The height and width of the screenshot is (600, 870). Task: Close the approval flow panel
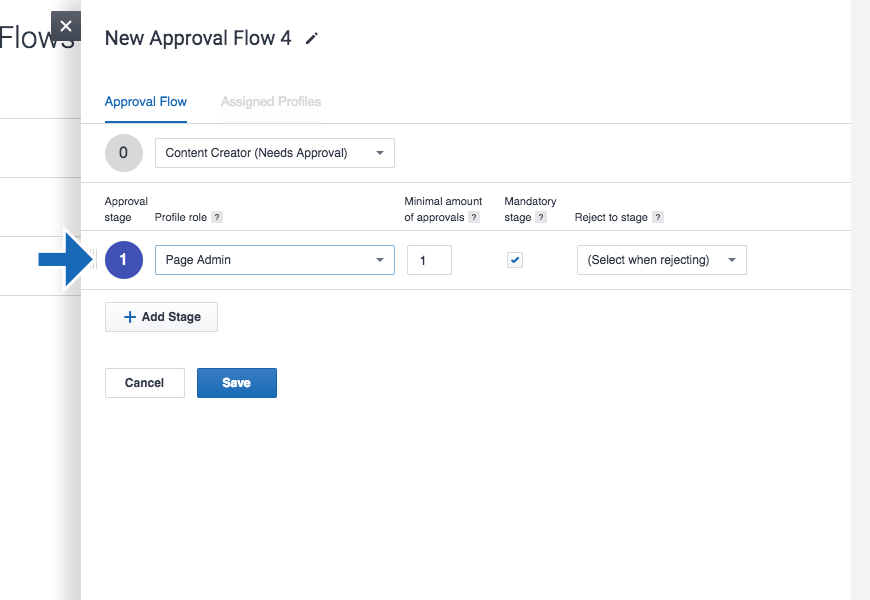(65, 26)
